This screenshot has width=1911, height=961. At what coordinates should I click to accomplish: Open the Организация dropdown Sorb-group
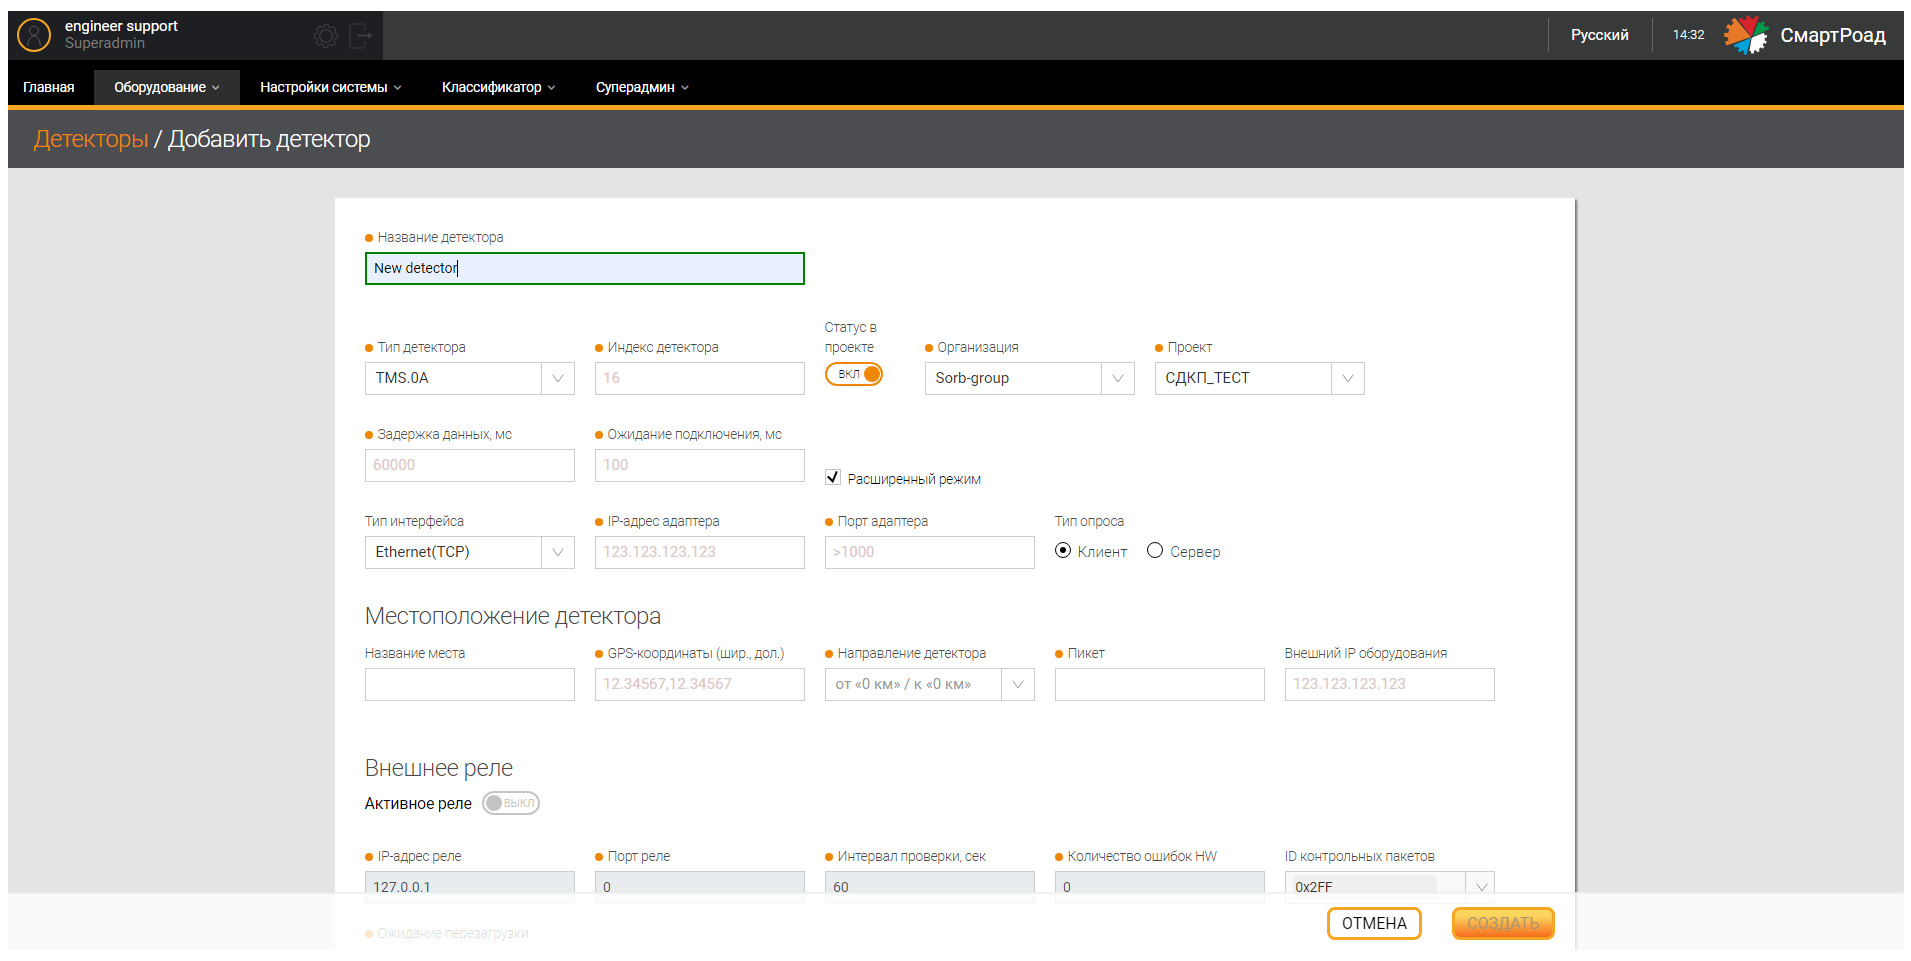(x=1030, y=378)
